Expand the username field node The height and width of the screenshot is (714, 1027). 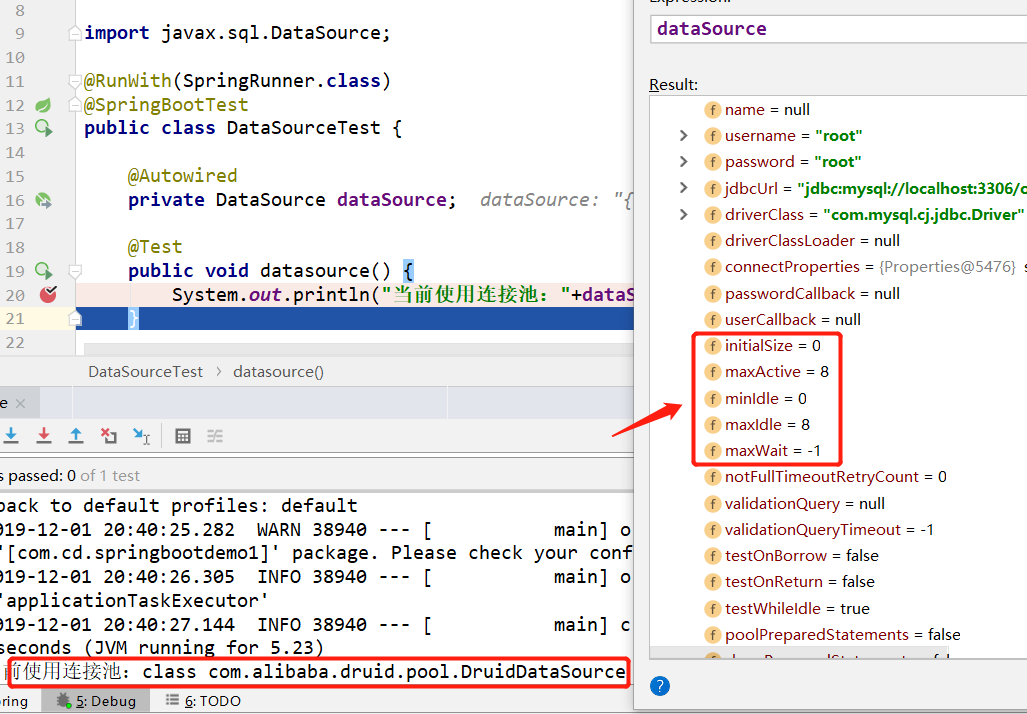click(x=684, y=136)
